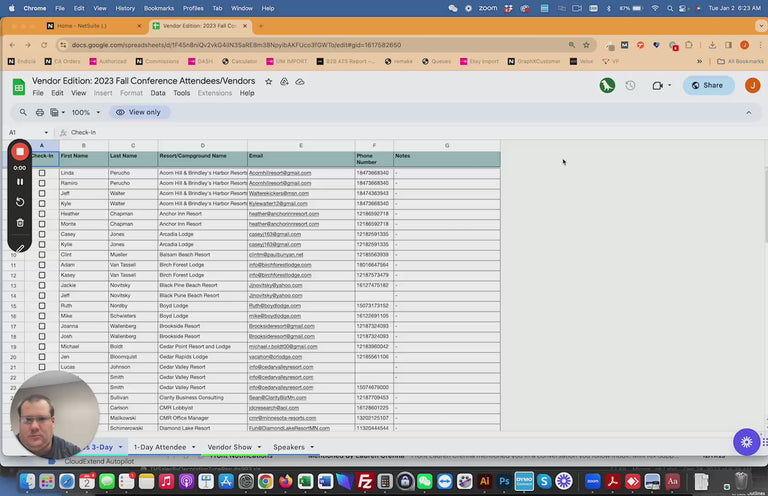The width and height of the screenshot is (768, 496).
Task: Search the sheet with magnifier toolbar icon
Action: point(23,112)
